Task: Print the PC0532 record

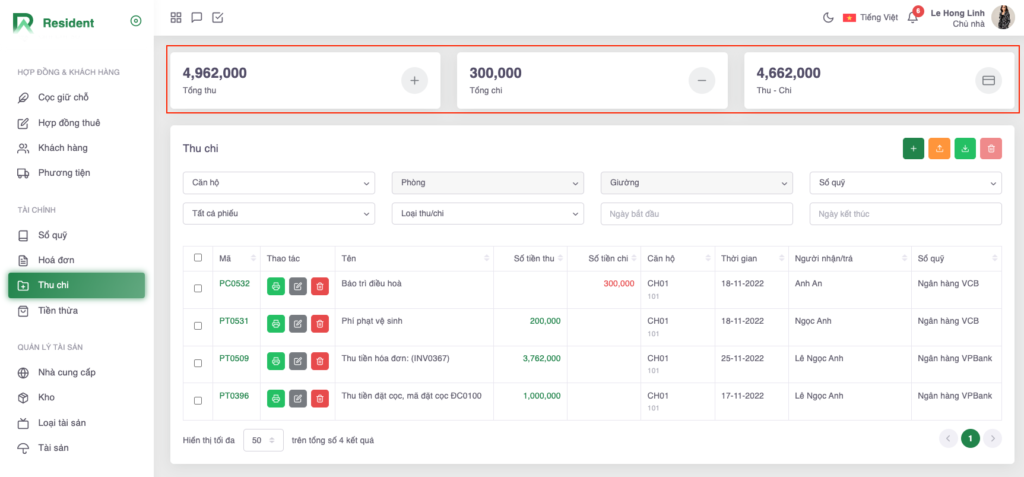Action: point(276,286)
